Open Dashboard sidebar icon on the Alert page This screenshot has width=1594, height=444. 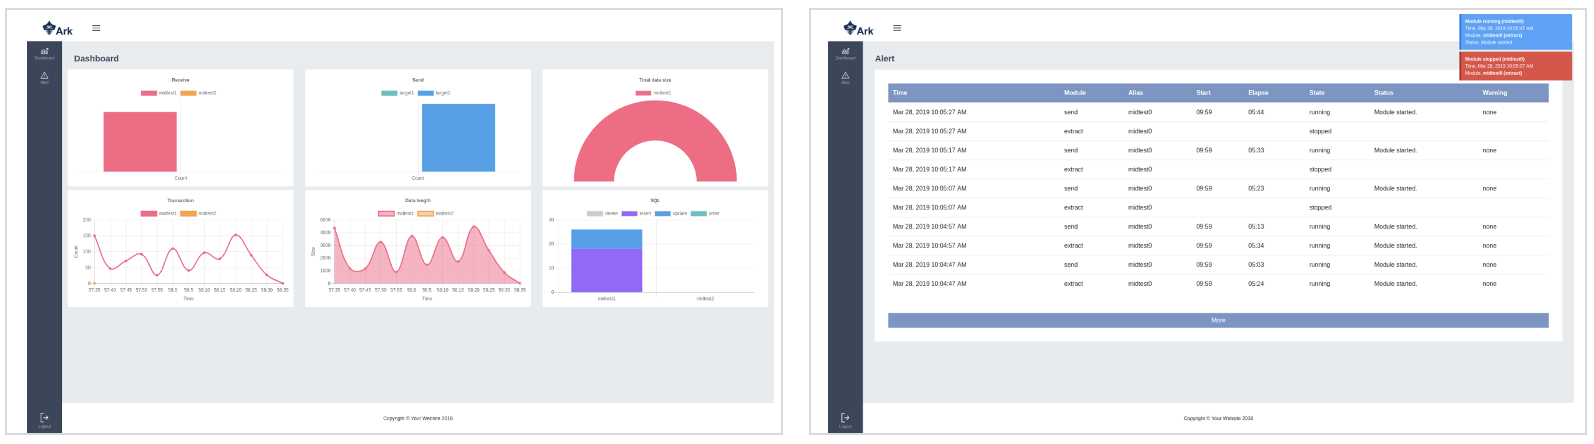(845, 53)
